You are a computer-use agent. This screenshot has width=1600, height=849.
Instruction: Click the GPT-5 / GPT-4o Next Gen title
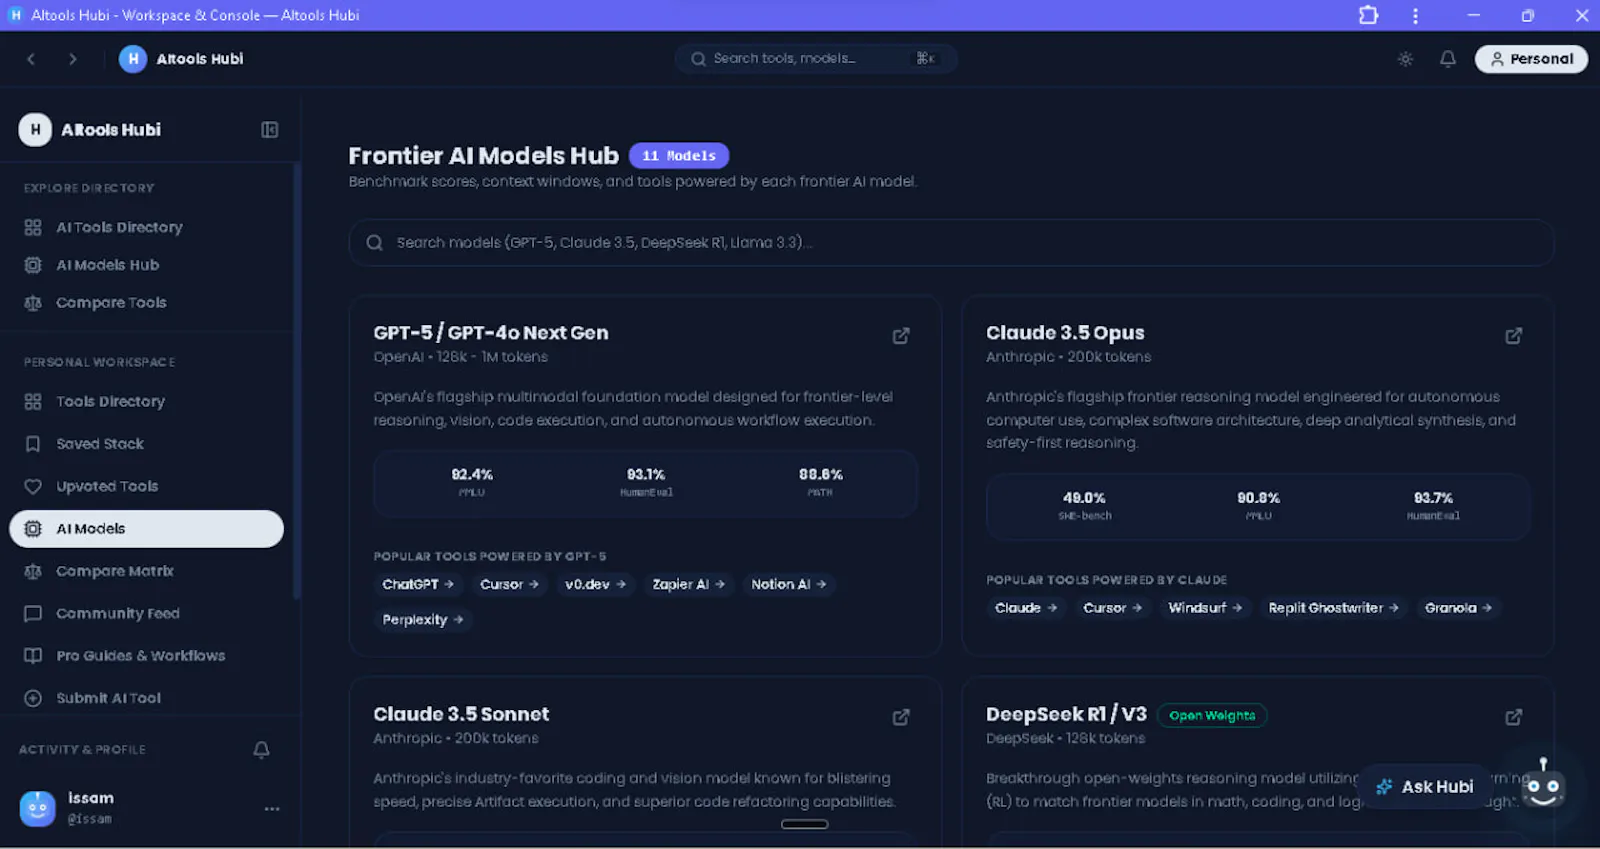click(x=491, y=333)
